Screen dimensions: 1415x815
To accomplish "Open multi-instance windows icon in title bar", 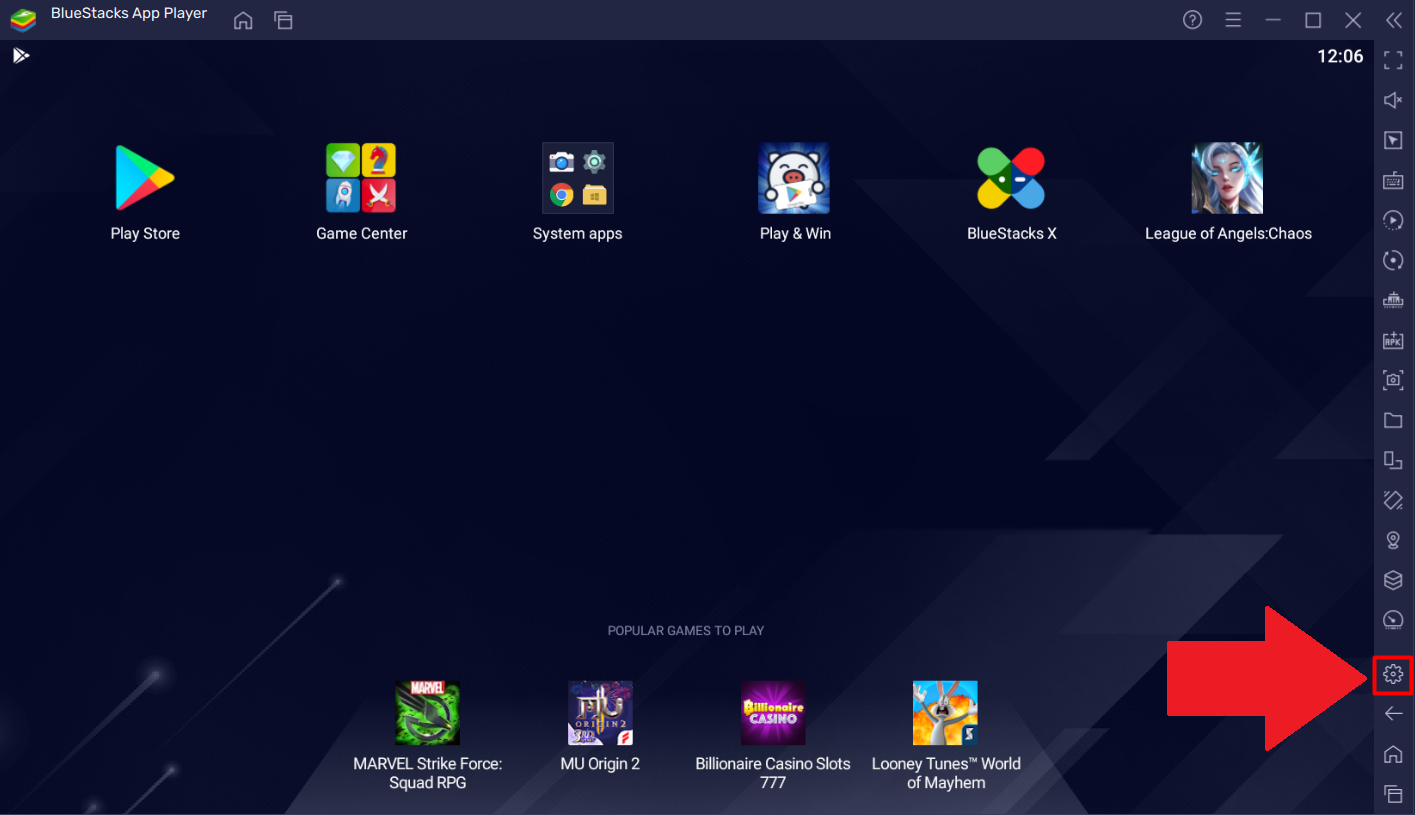I will (283, 20).
